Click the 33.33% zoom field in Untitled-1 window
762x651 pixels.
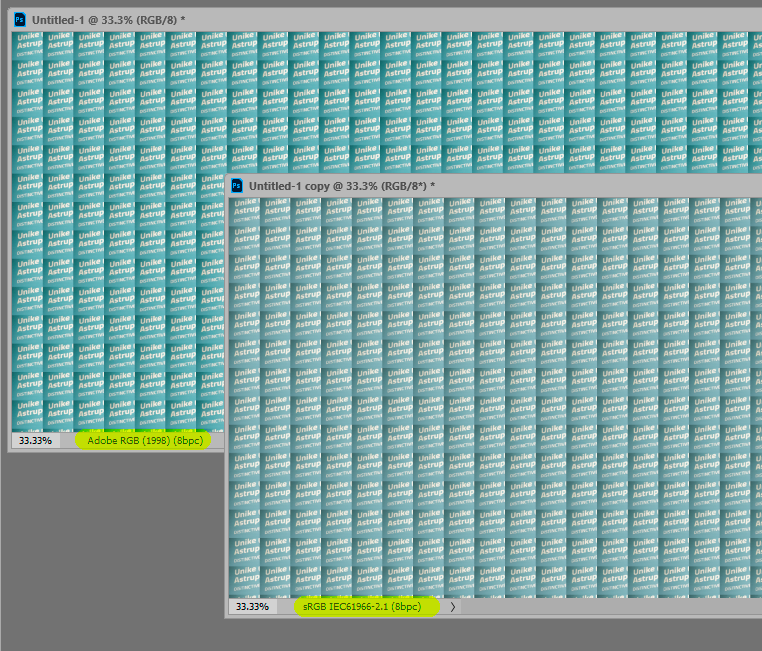click(36, 441)
